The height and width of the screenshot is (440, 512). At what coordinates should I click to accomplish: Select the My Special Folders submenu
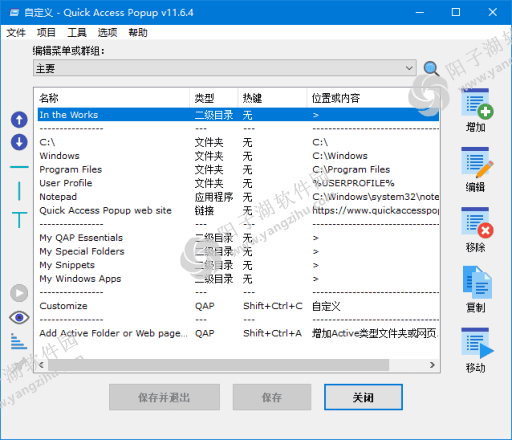tap(238, 252)
